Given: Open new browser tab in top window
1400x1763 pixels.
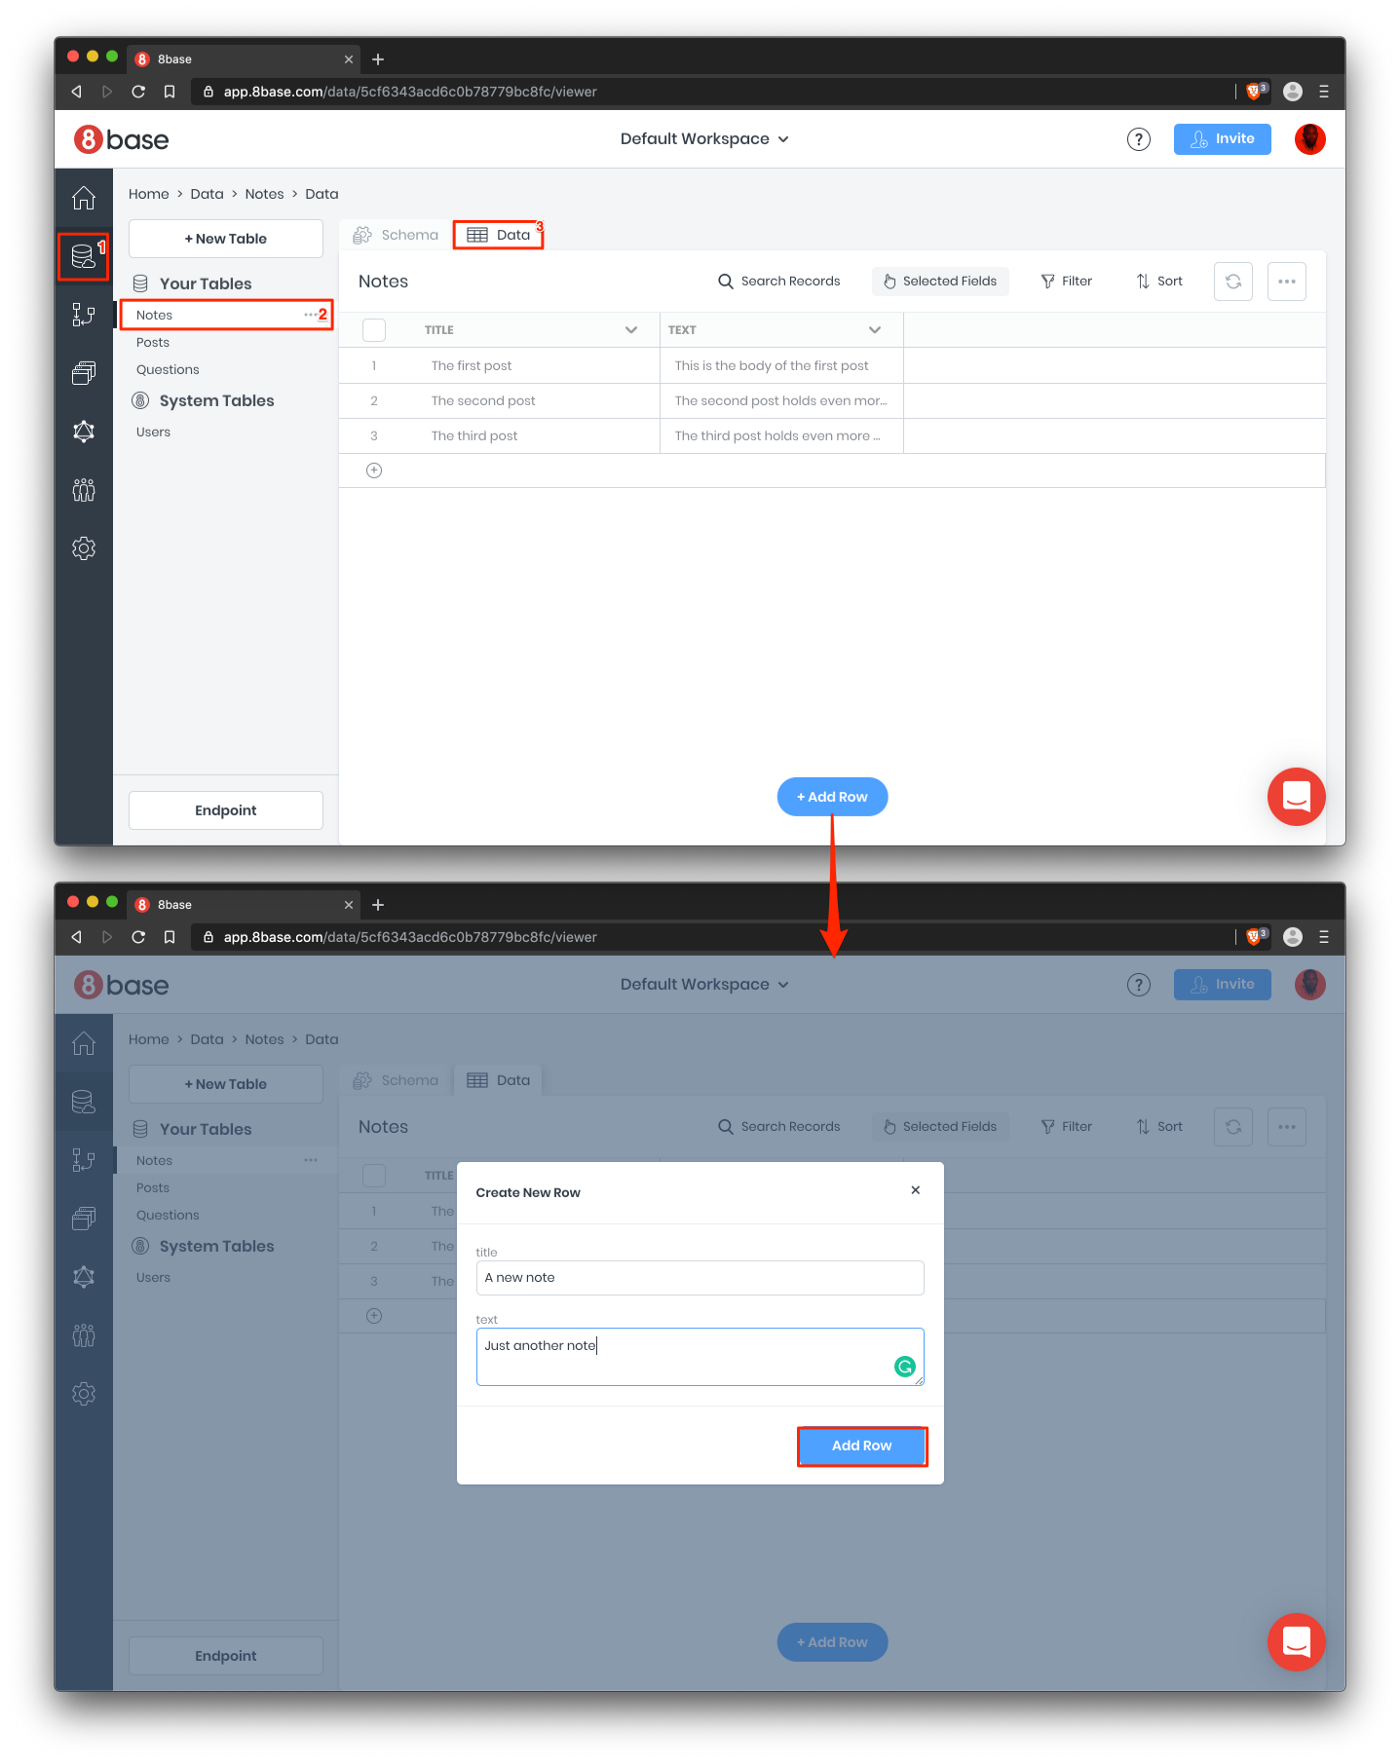Looking at the screenshot, I should coord(378,59).
